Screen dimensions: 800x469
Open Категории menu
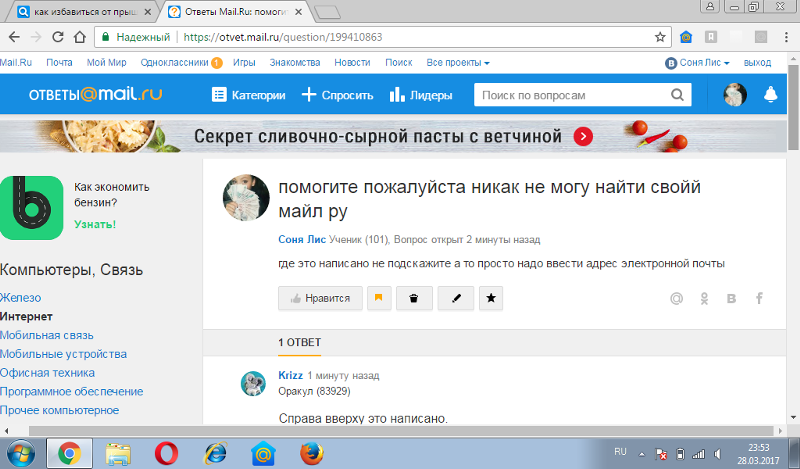click(248, 95)
